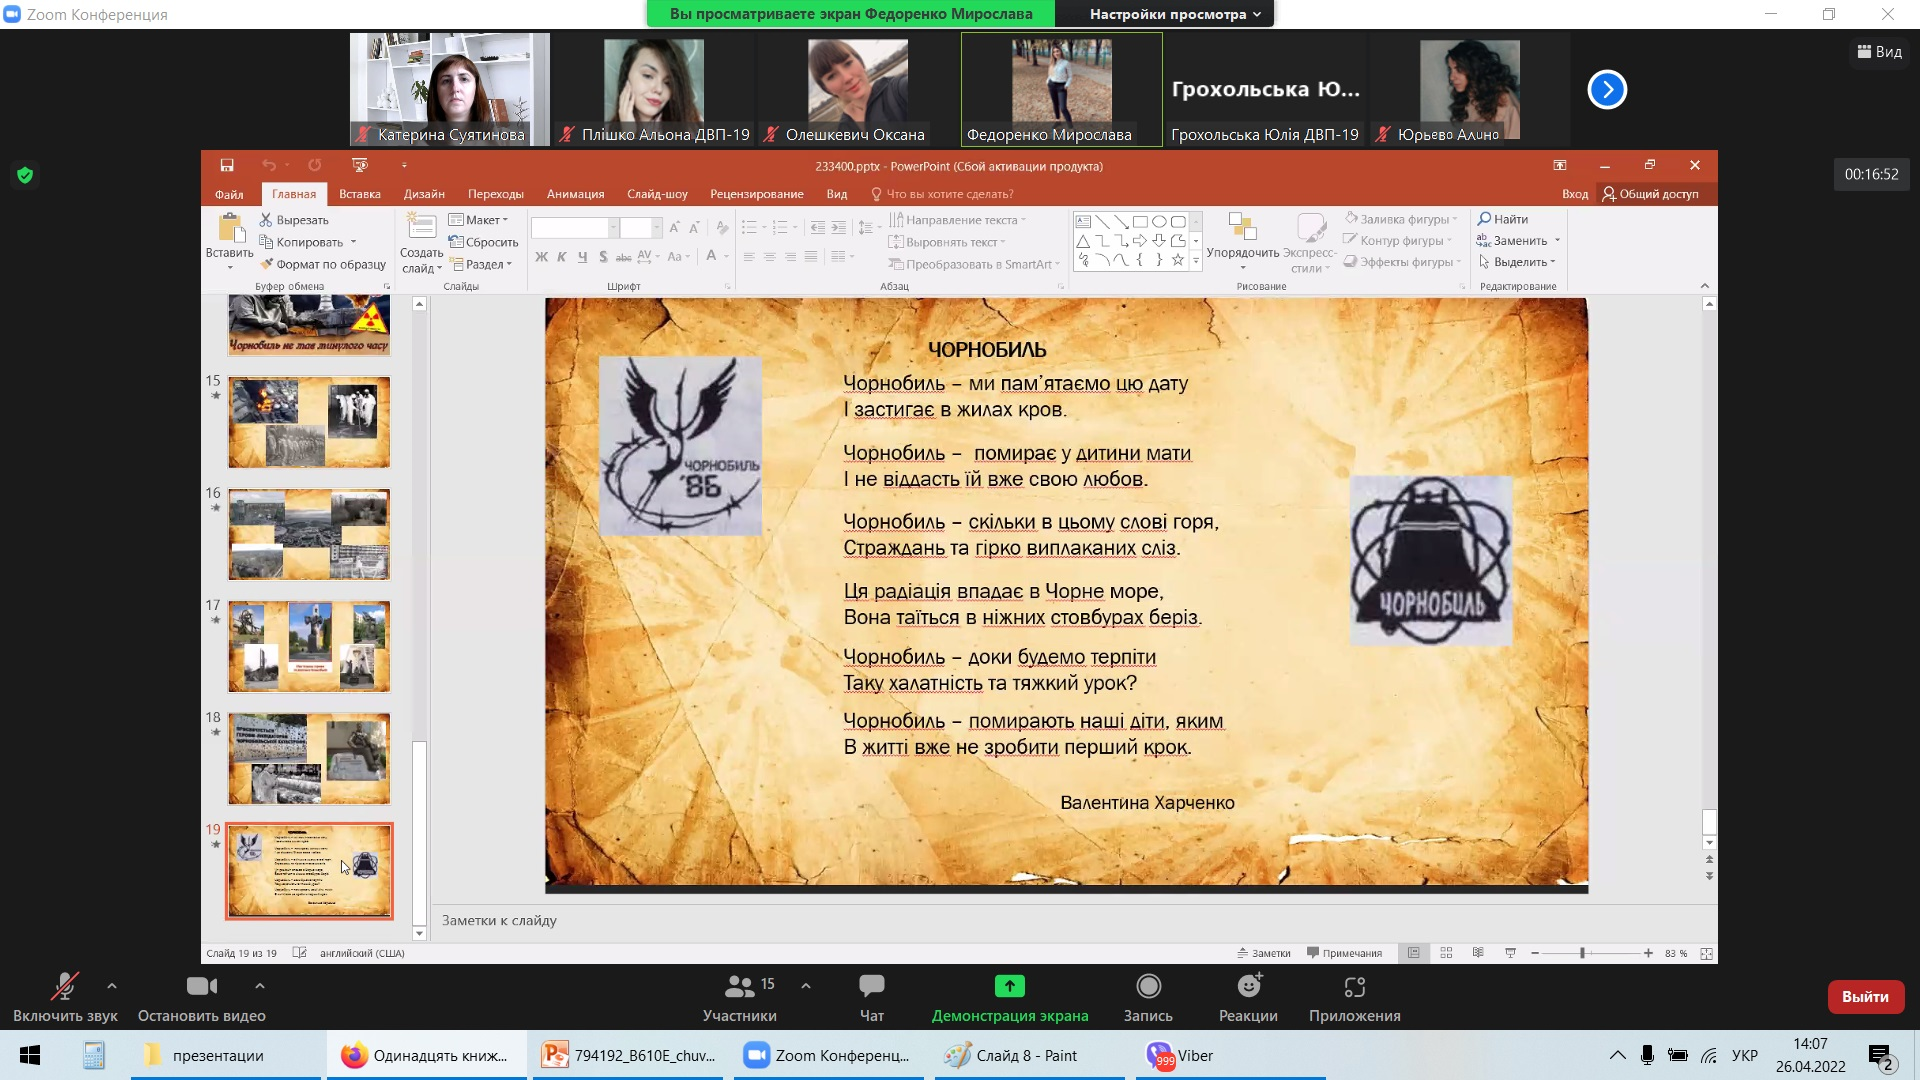1920x1080 pixels.
Task: Collapse the PowerPoint ribbon
Action: [1705, 286]
